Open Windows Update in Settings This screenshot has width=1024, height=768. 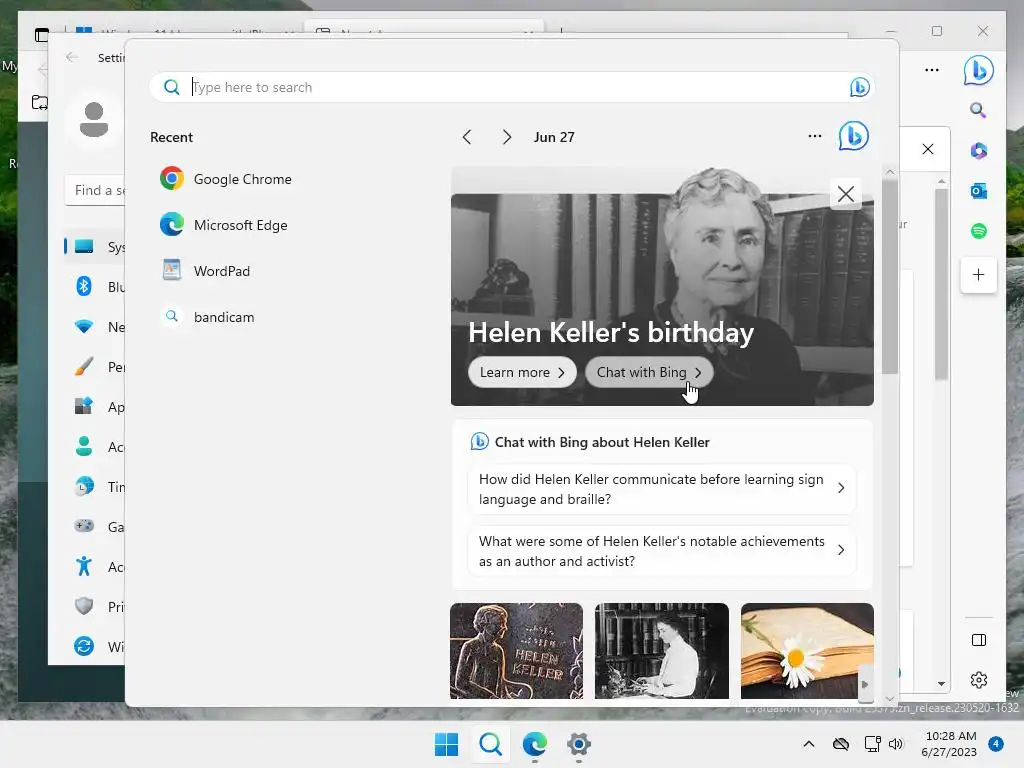pyautogui.click(x=98, y=647)
